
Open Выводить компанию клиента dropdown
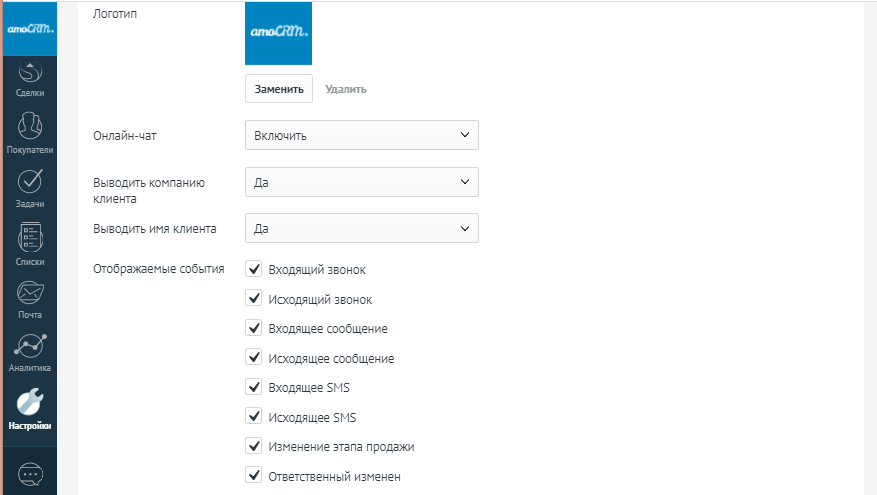(x=361, y=182)
